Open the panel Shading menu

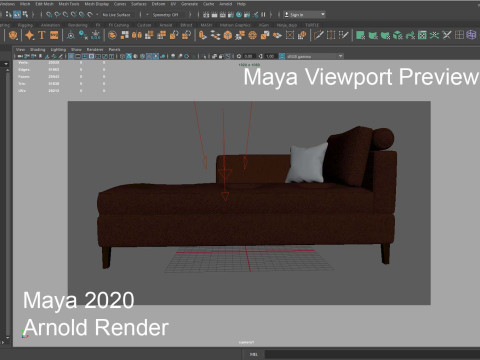point(37,49)
